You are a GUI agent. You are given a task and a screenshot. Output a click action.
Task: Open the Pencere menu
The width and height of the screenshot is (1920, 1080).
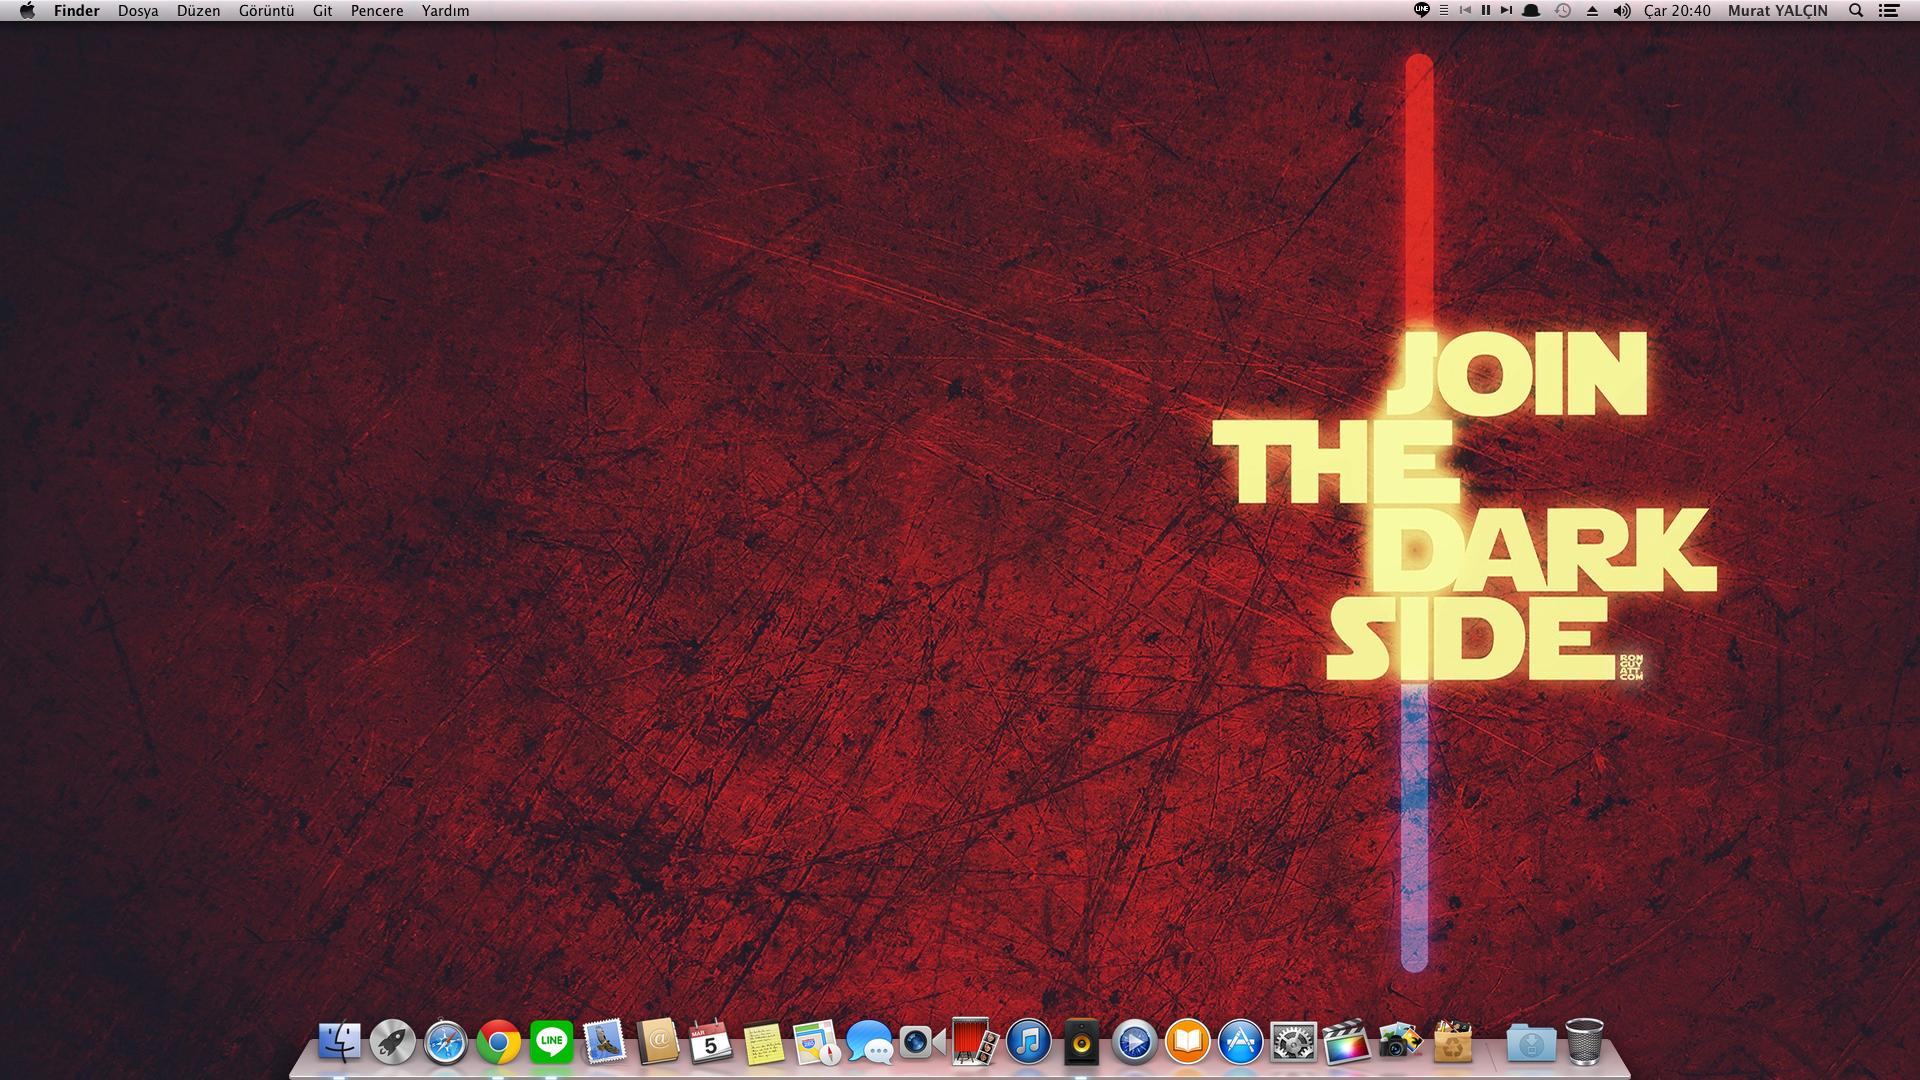(x=377, y=11)
